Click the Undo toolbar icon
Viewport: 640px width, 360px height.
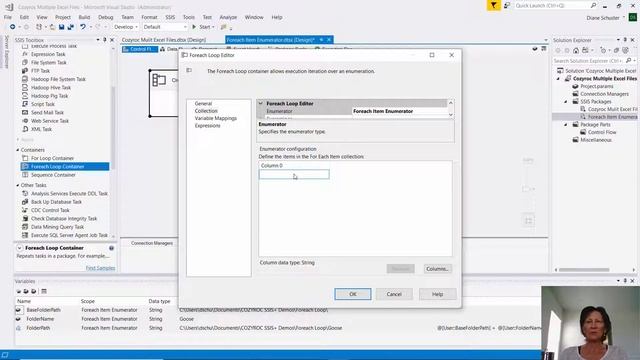83,27
